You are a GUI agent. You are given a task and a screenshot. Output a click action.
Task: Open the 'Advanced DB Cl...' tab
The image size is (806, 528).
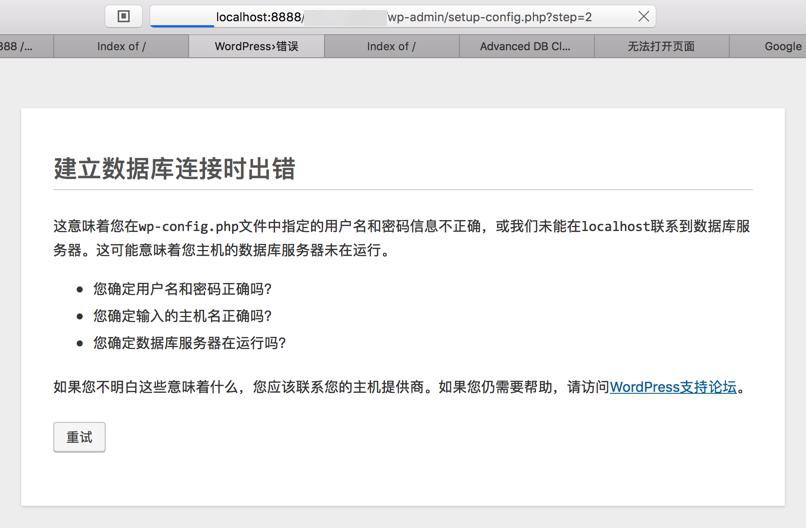tap(526, 46)
